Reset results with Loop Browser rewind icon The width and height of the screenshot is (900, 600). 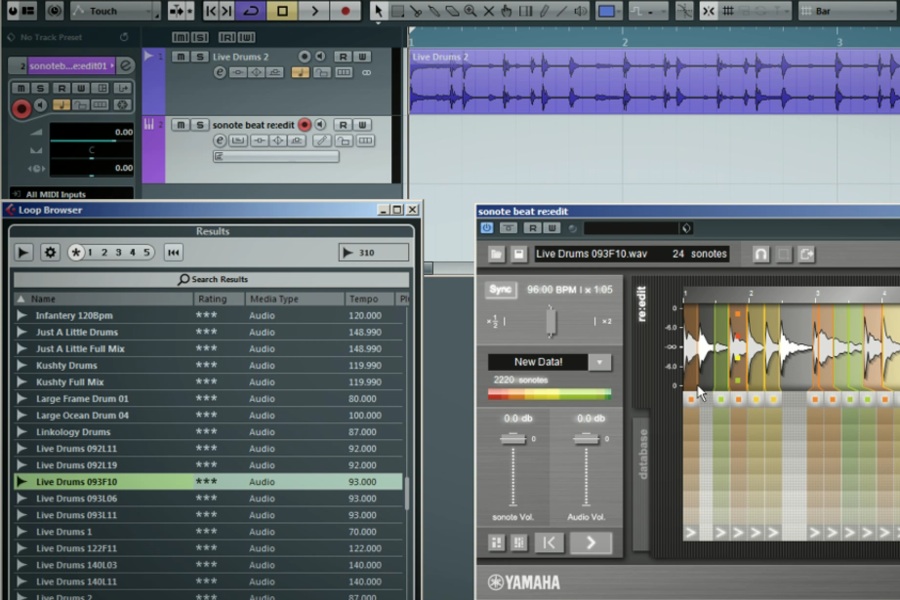click(x=173, y=252)
